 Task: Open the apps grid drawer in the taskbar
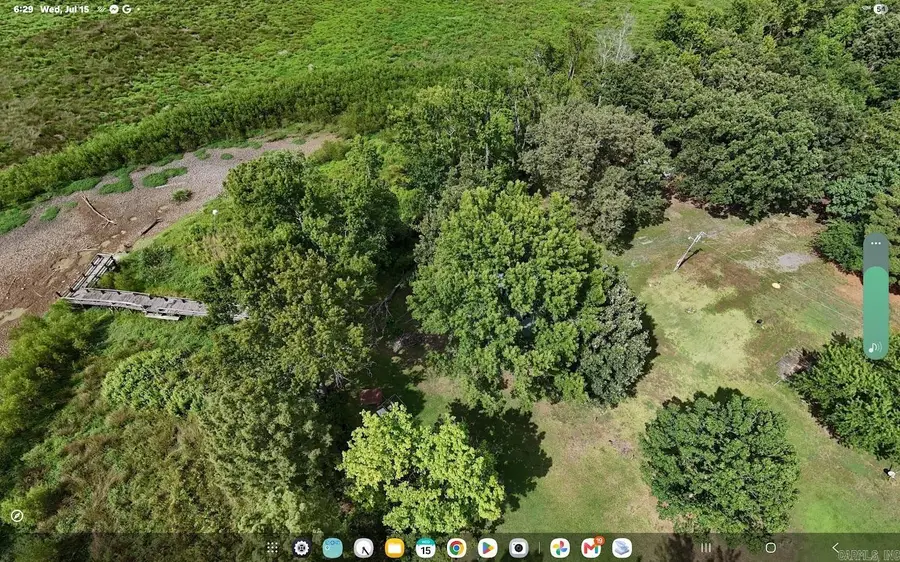coord(272,548)
